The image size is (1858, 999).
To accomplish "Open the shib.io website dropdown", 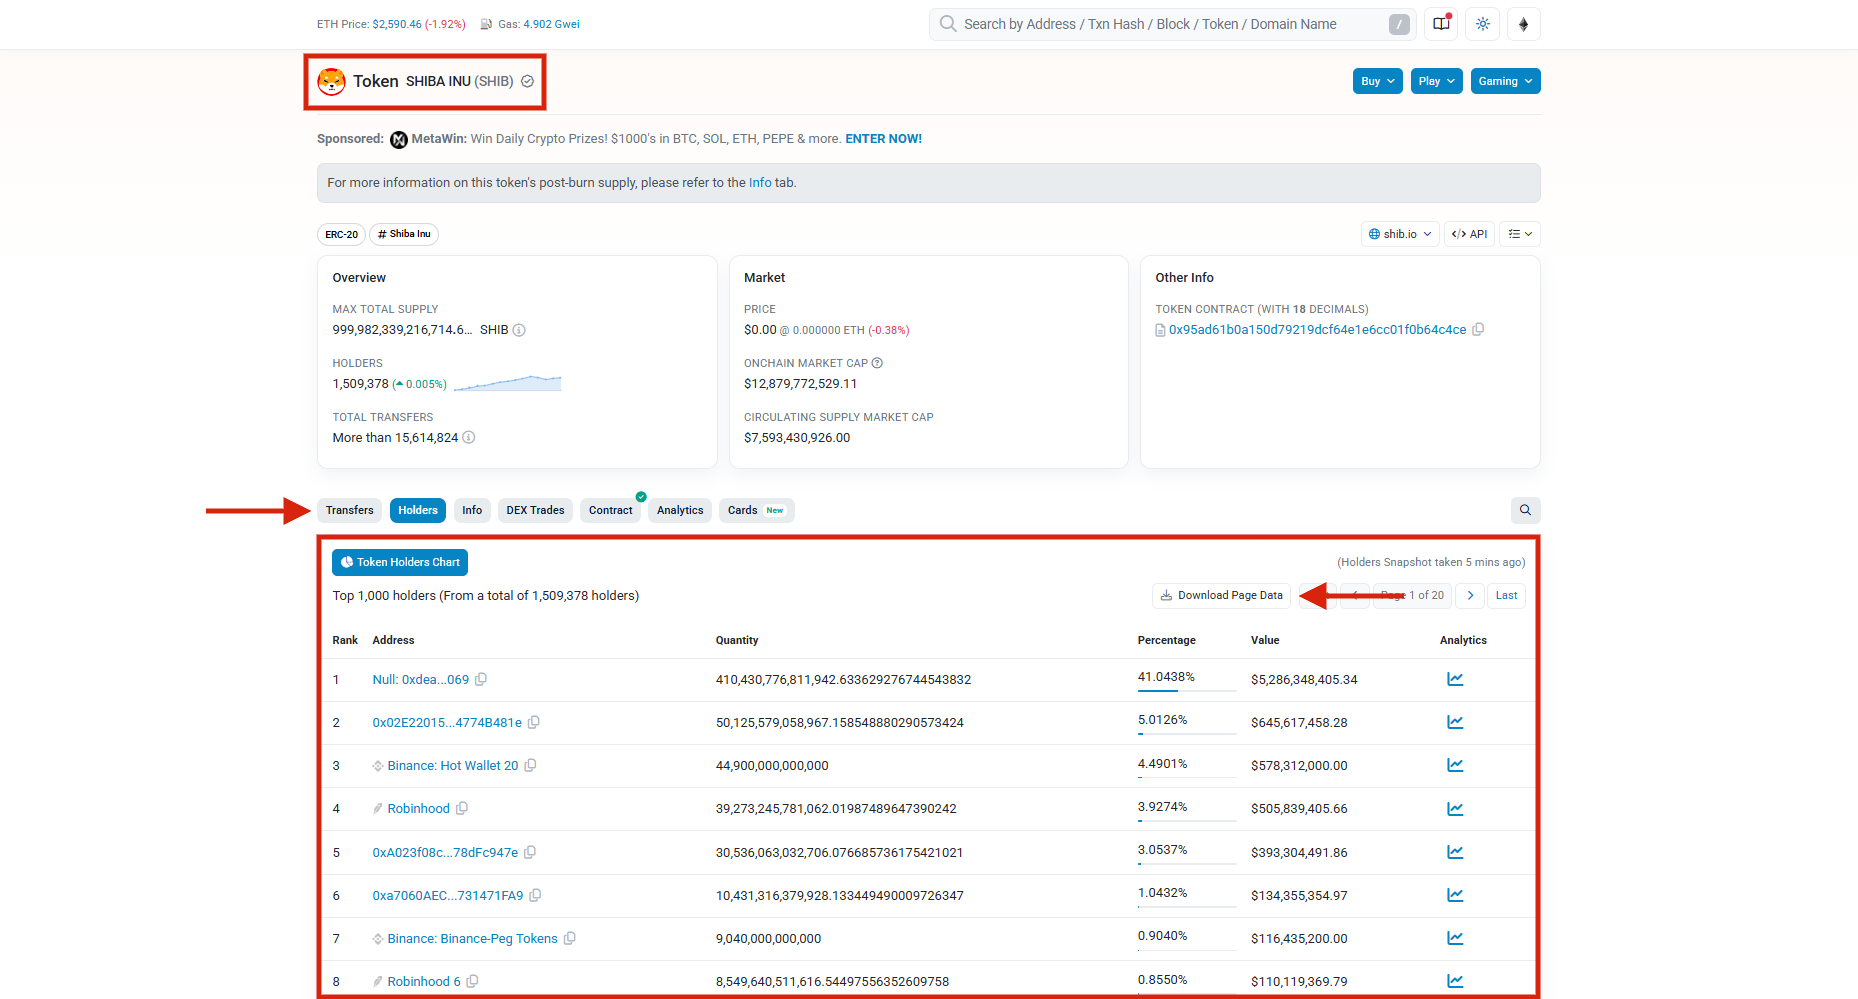I will click(1400, 234).
